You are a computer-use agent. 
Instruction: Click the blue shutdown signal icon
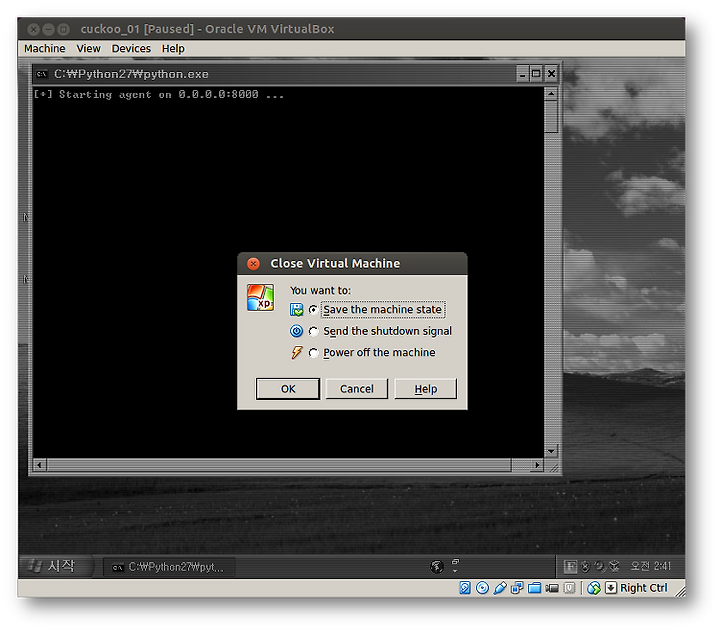[297, 331]
